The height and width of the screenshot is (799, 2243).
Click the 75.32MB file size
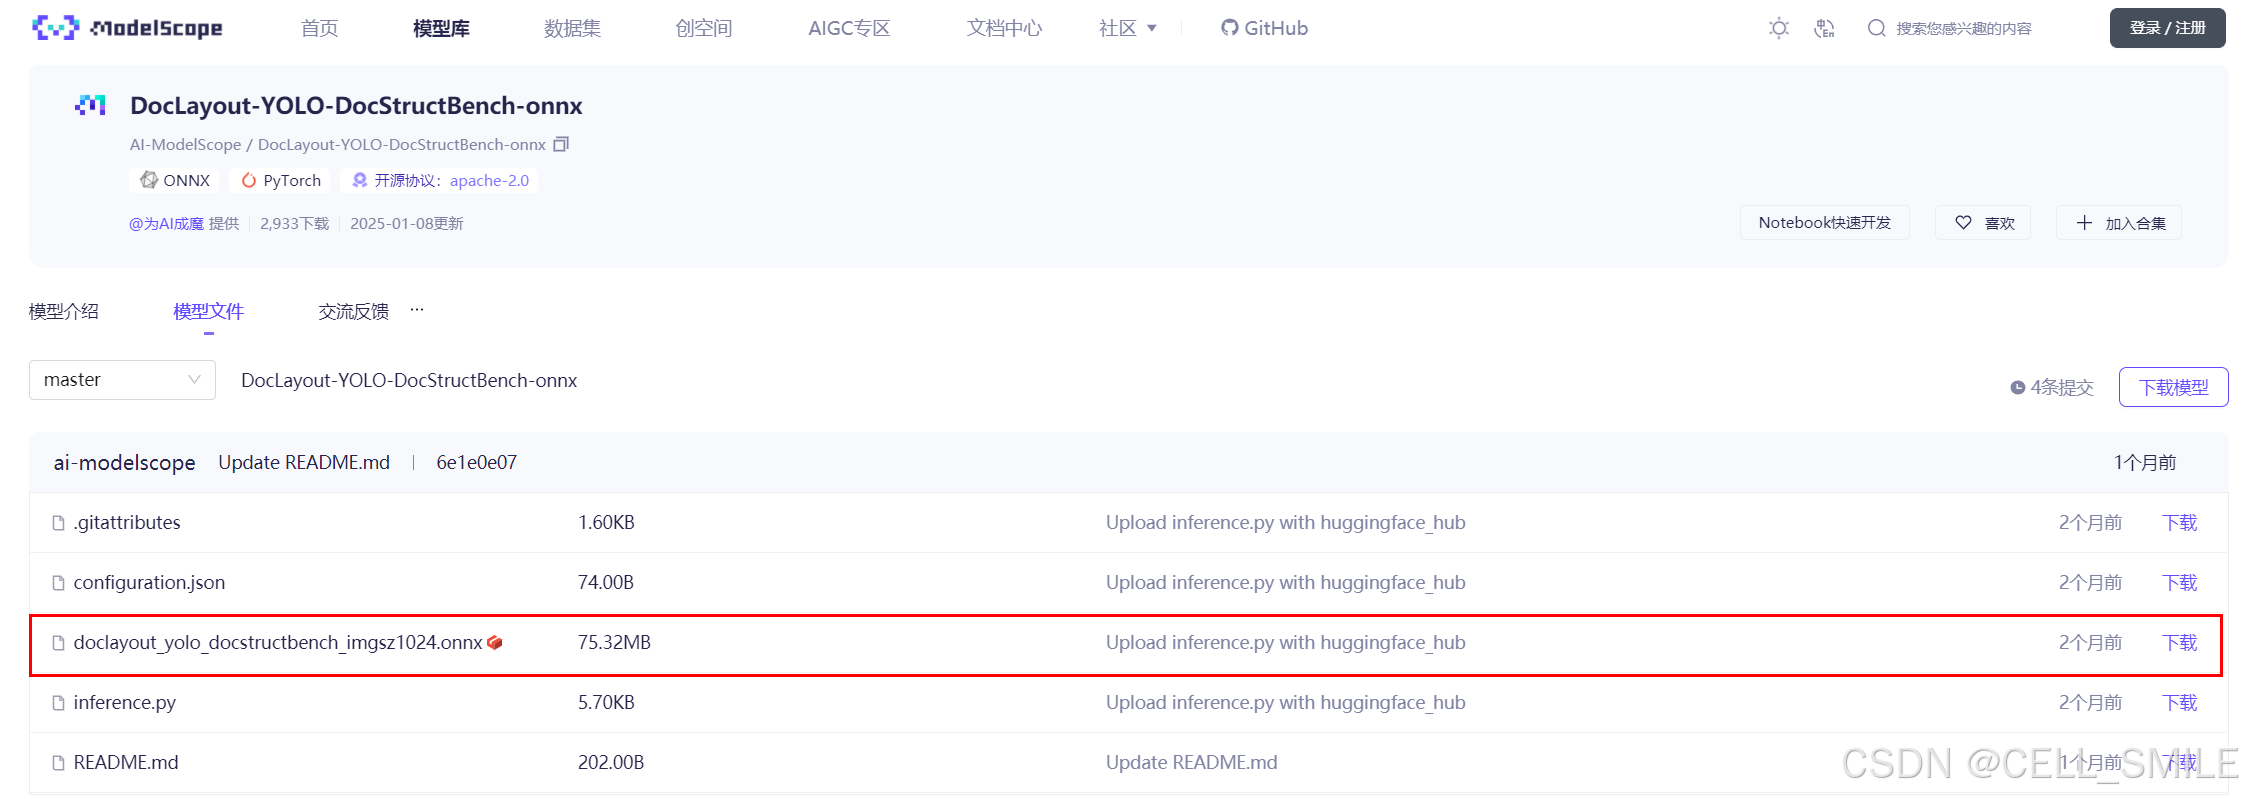614,642
